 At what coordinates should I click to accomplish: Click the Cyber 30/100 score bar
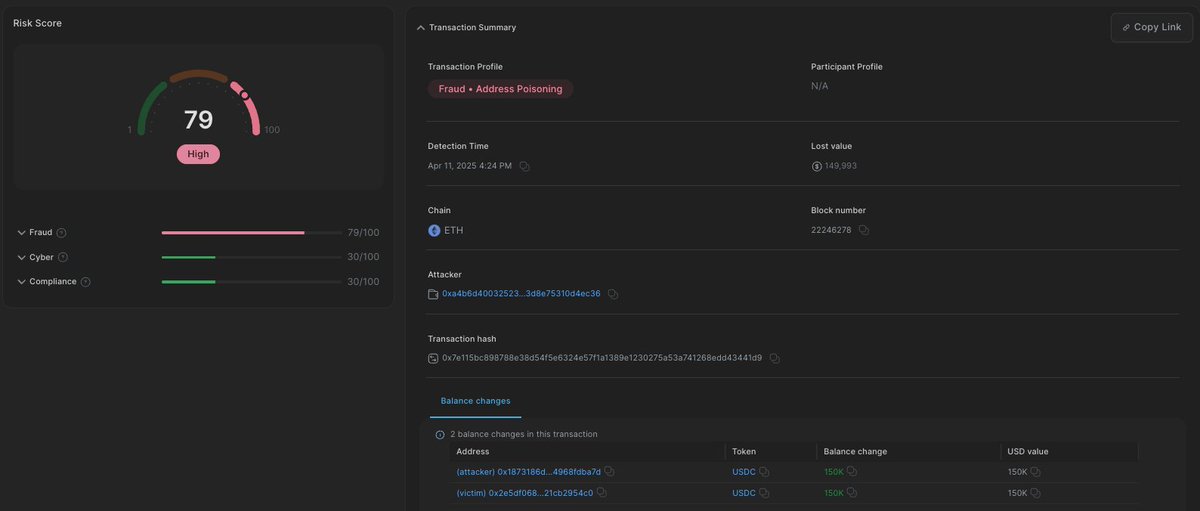point(252,257)
